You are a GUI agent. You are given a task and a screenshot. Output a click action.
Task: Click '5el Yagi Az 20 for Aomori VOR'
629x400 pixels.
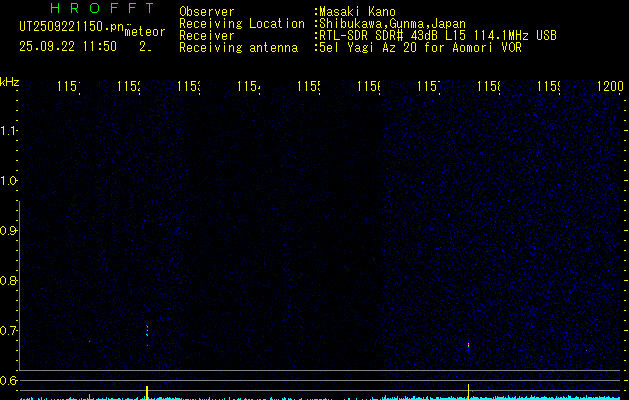click(420, 48)
